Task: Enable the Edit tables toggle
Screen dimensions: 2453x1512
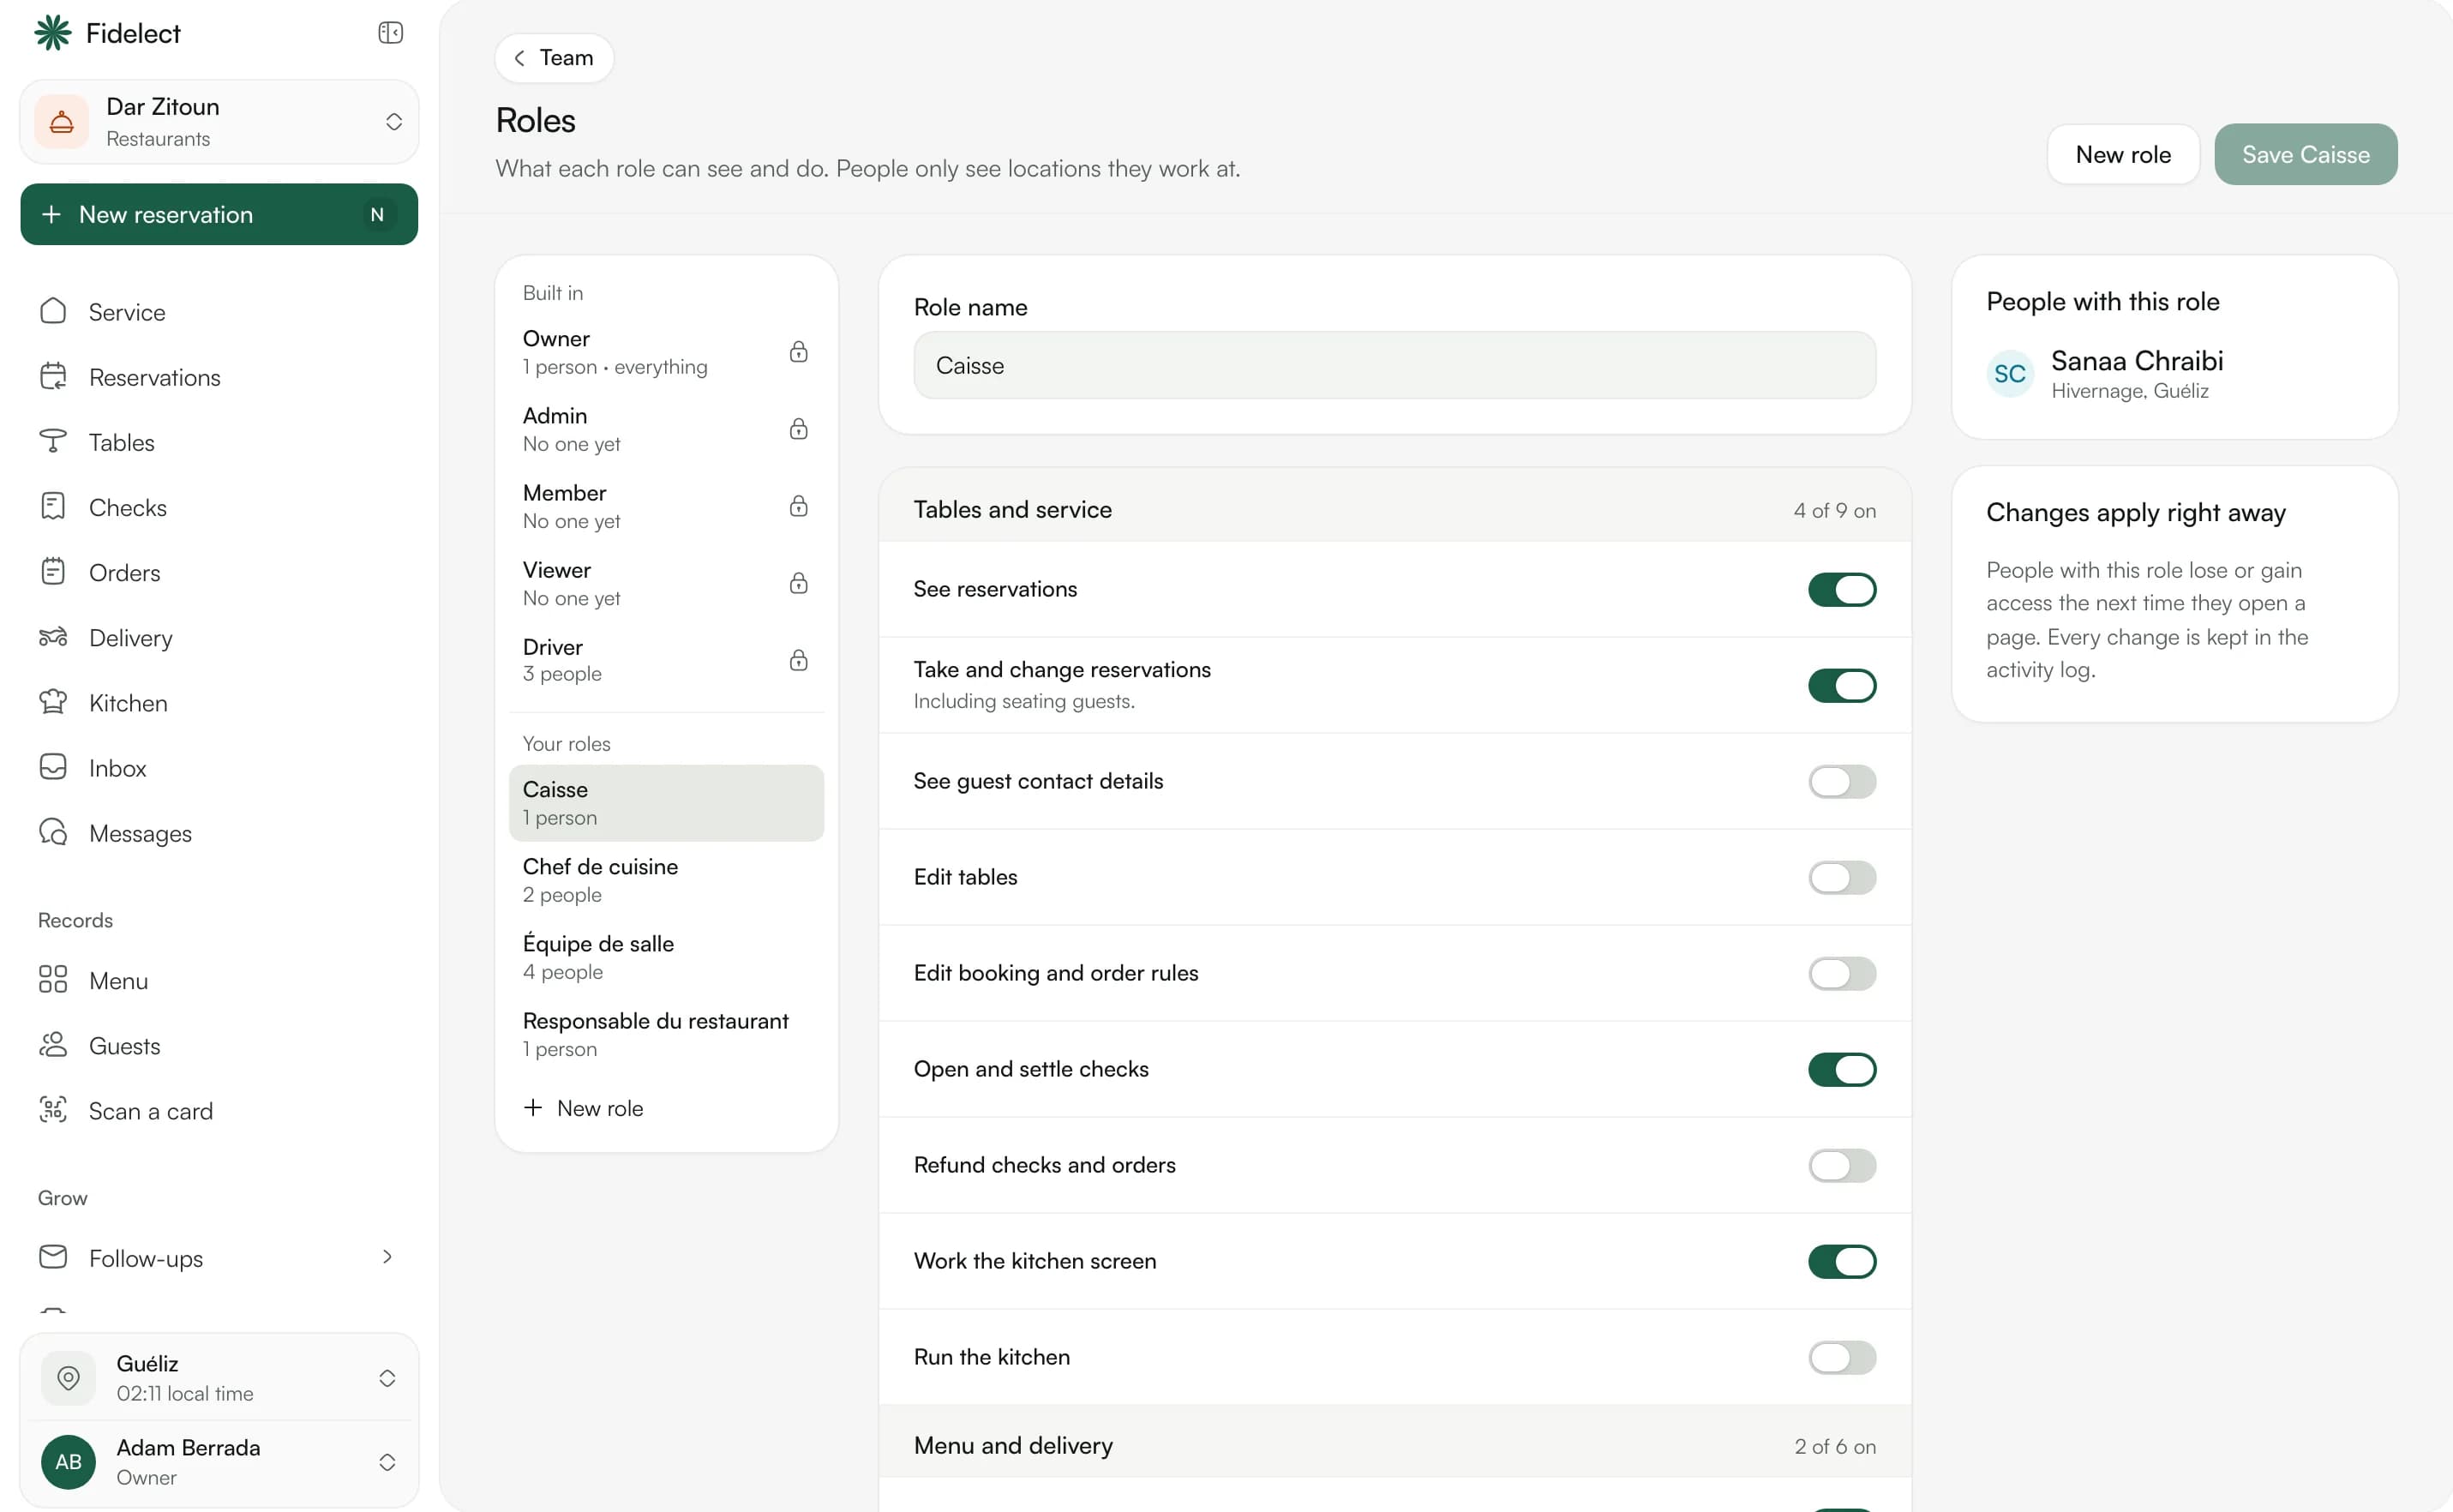Action: 1842,877
